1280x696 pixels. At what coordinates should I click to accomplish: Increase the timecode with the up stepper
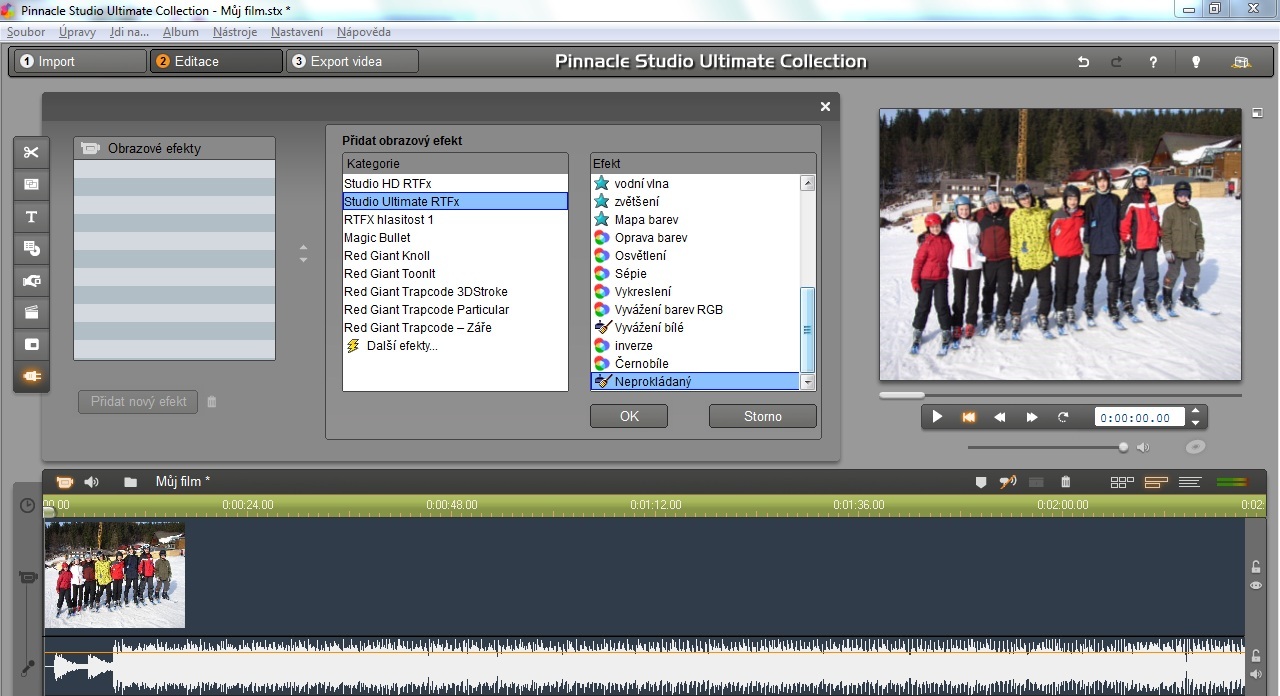(1196, 411)
